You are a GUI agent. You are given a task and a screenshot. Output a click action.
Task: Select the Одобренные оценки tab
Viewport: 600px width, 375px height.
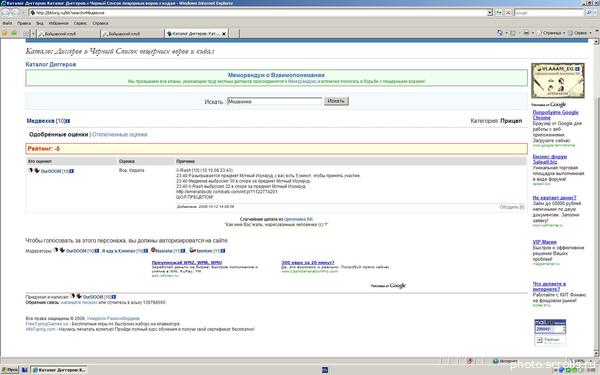59,135
